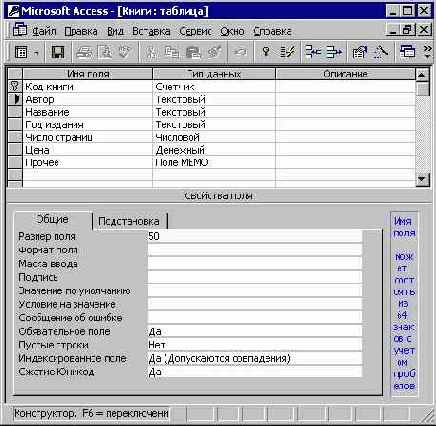The height and width of the screenshot is (426, 436).
Task: Click the Сообщение об ошибке field
Action: click(255, 318)
